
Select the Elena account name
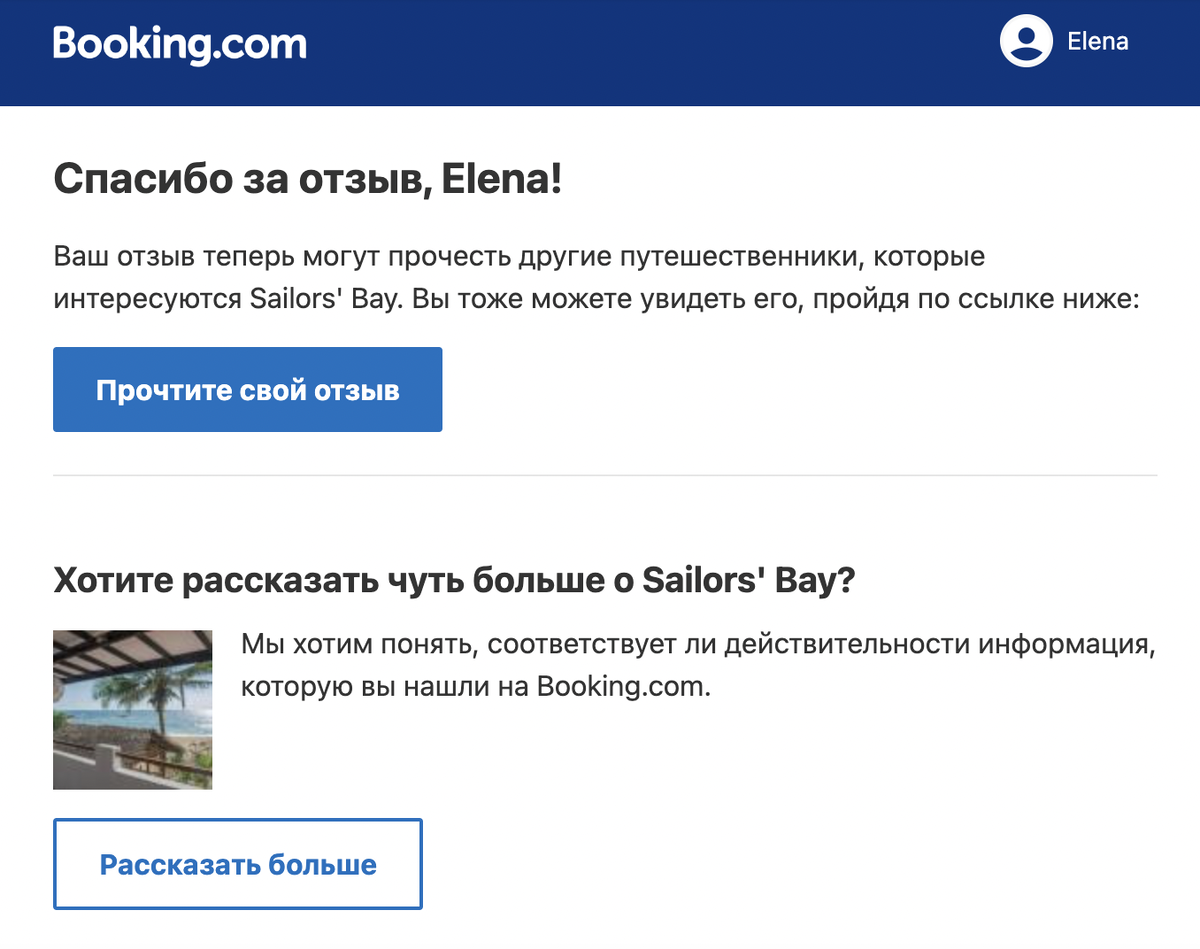click(x=1098, y=42)
